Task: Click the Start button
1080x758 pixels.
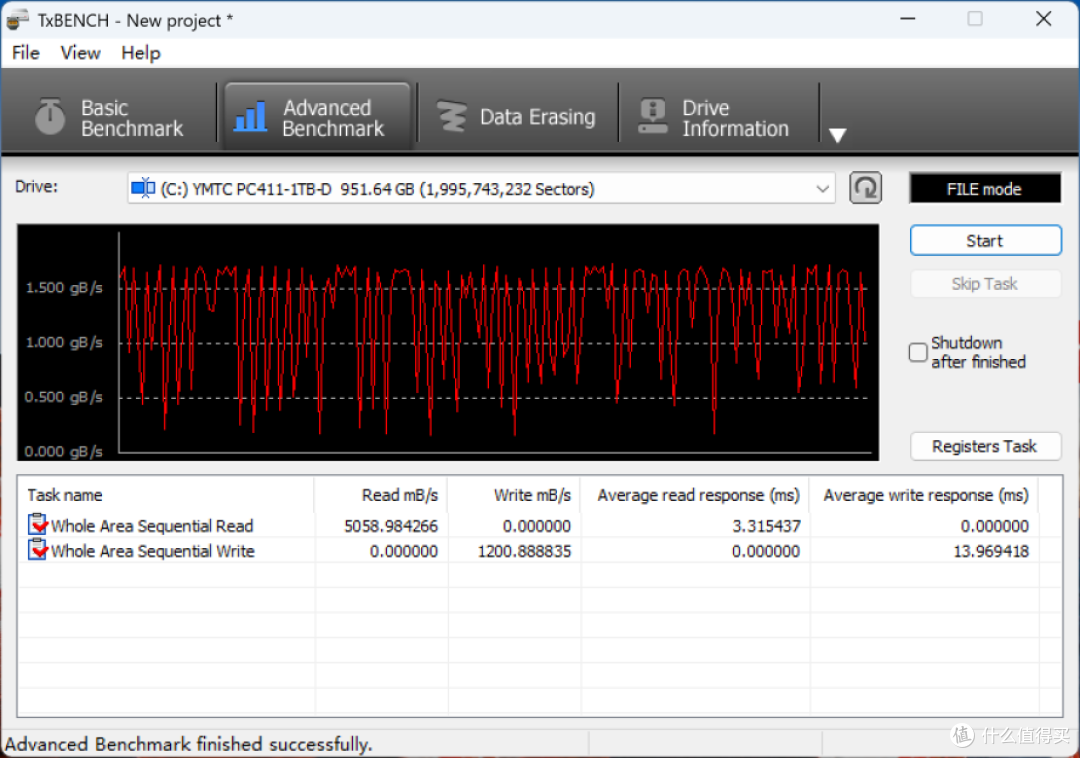Action: [985, 241]
